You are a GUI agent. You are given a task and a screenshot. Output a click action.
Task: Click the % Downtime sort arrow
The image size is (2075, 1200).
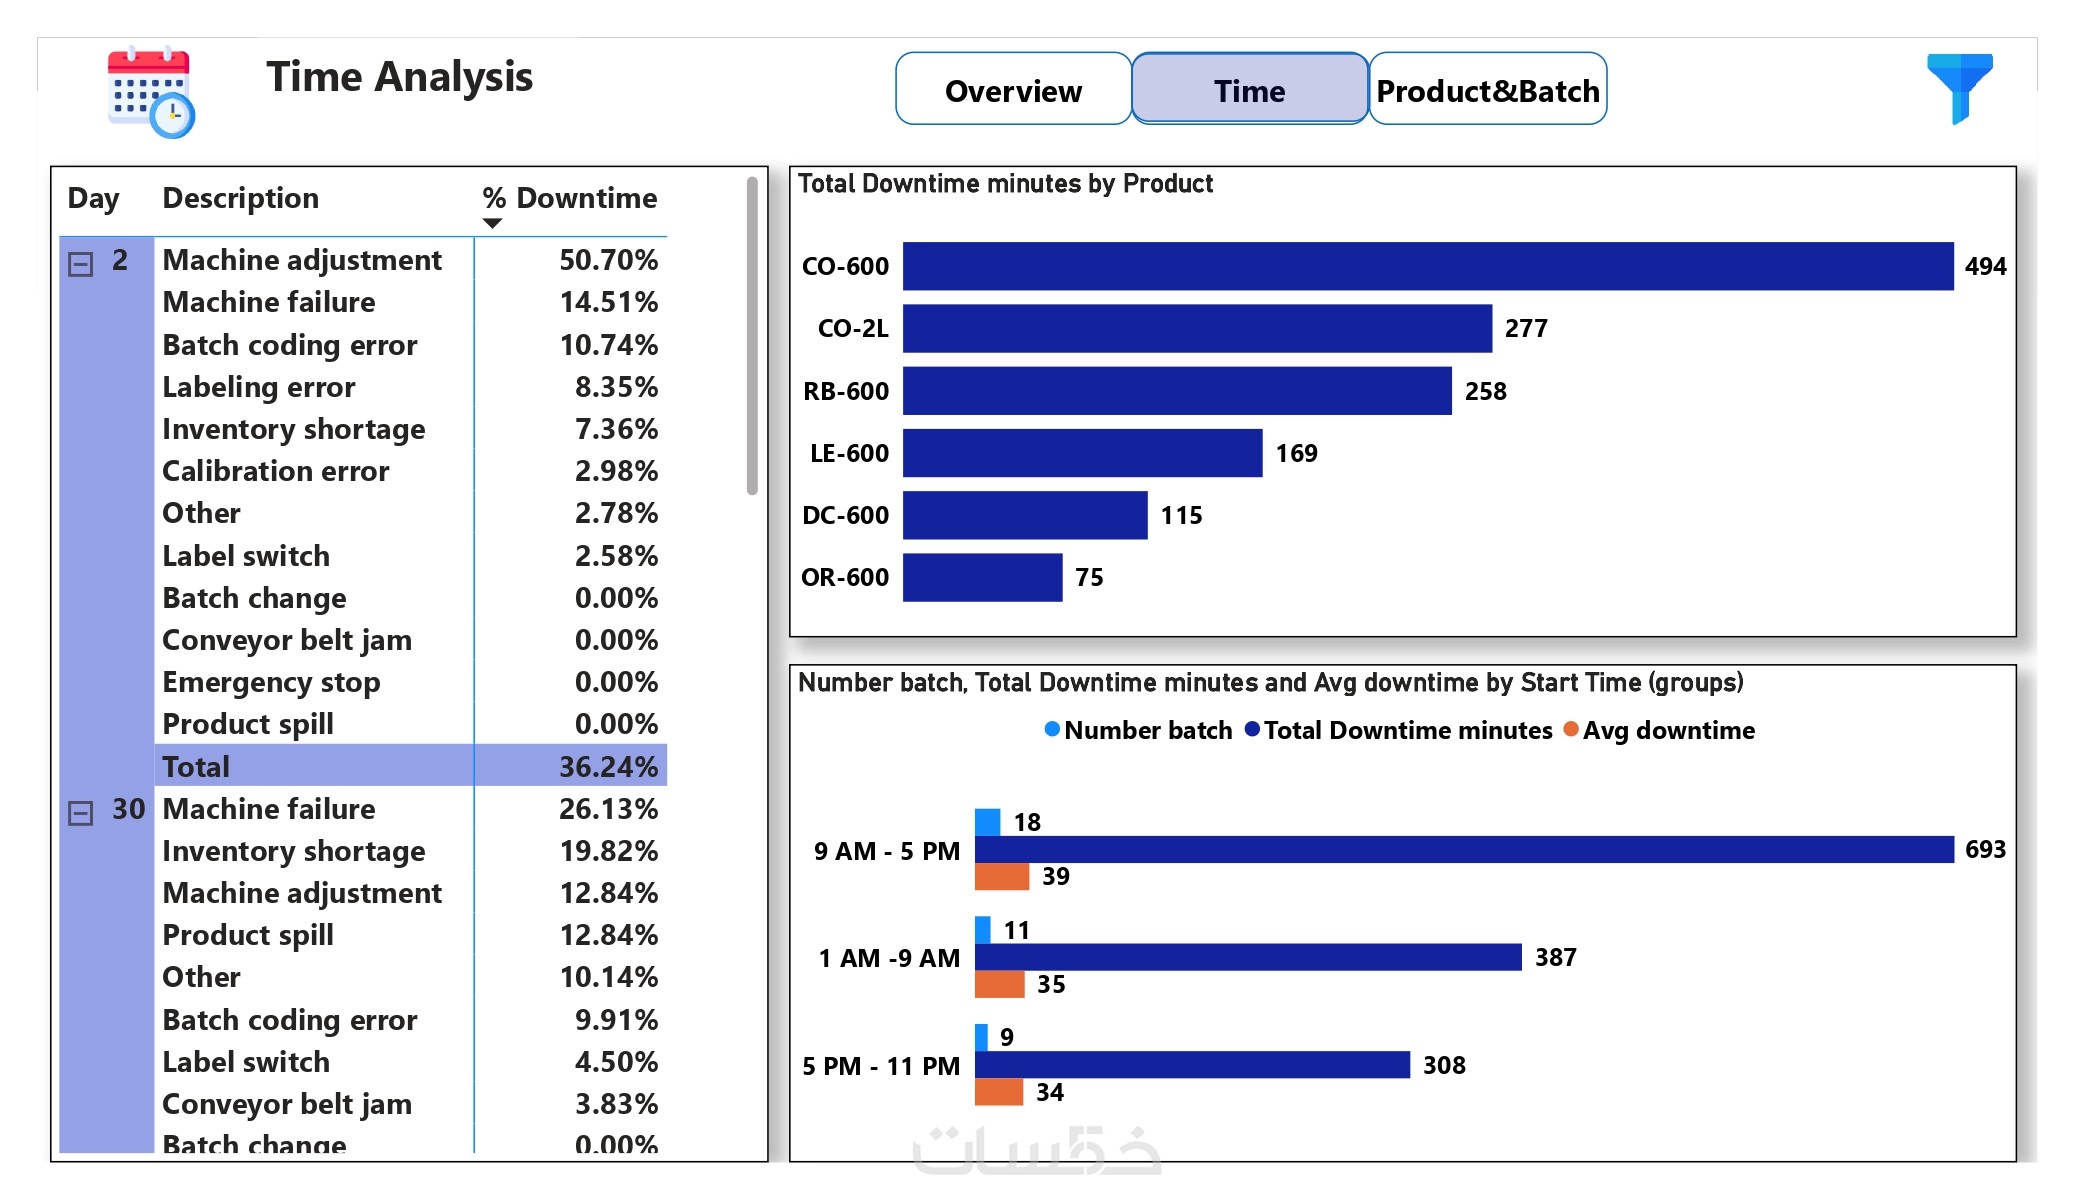pos(492,223)
